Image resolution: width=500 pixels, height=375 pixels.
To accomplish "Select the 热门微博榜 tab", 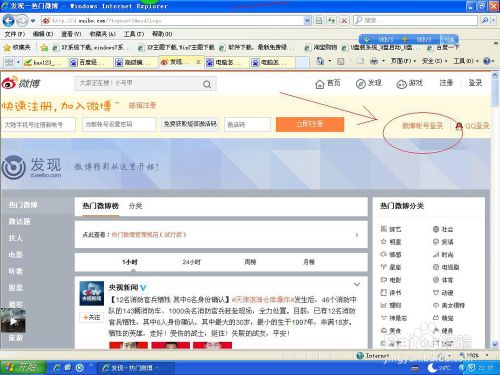I will 101,206.
